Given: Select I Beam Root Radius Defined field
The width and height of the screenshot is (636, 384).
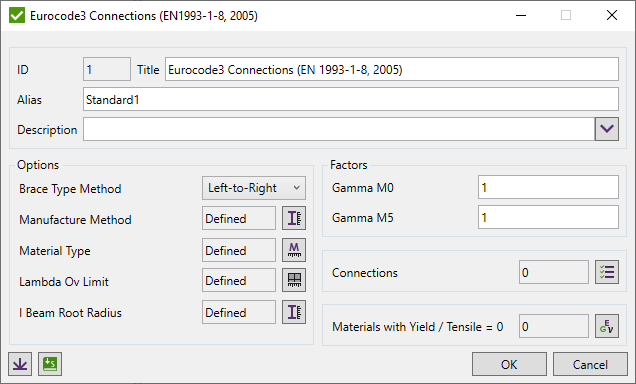Looking at the screenshot, I should click(x=239, y=312).
